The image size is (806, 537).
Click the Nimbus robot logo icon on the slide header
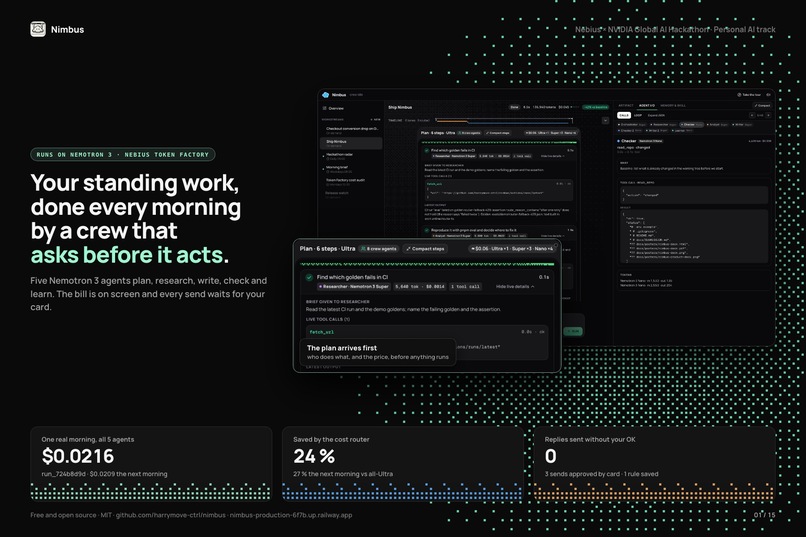tap(38, 29)
